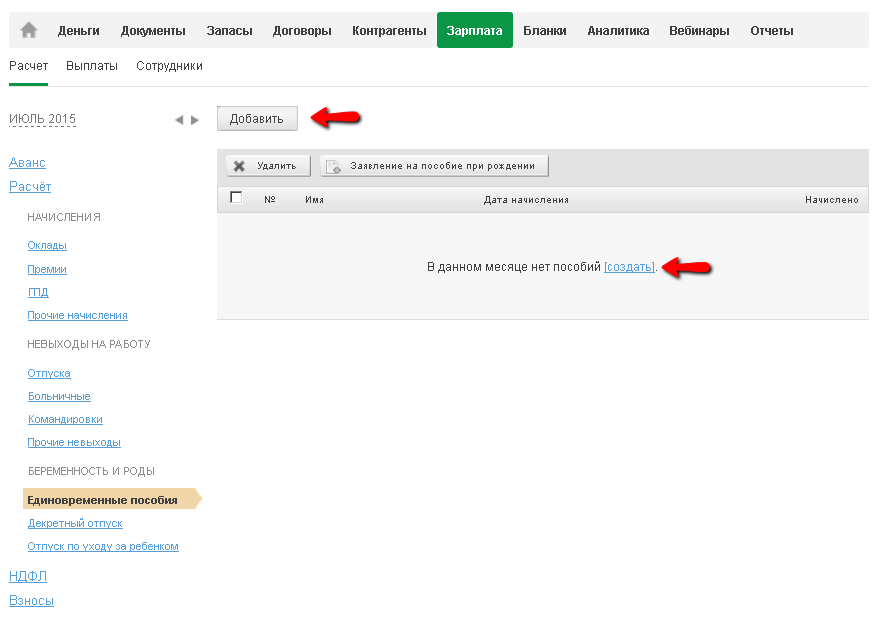Open the Премии link
Screen dimensions: 880x622
(x=47, y=269)
